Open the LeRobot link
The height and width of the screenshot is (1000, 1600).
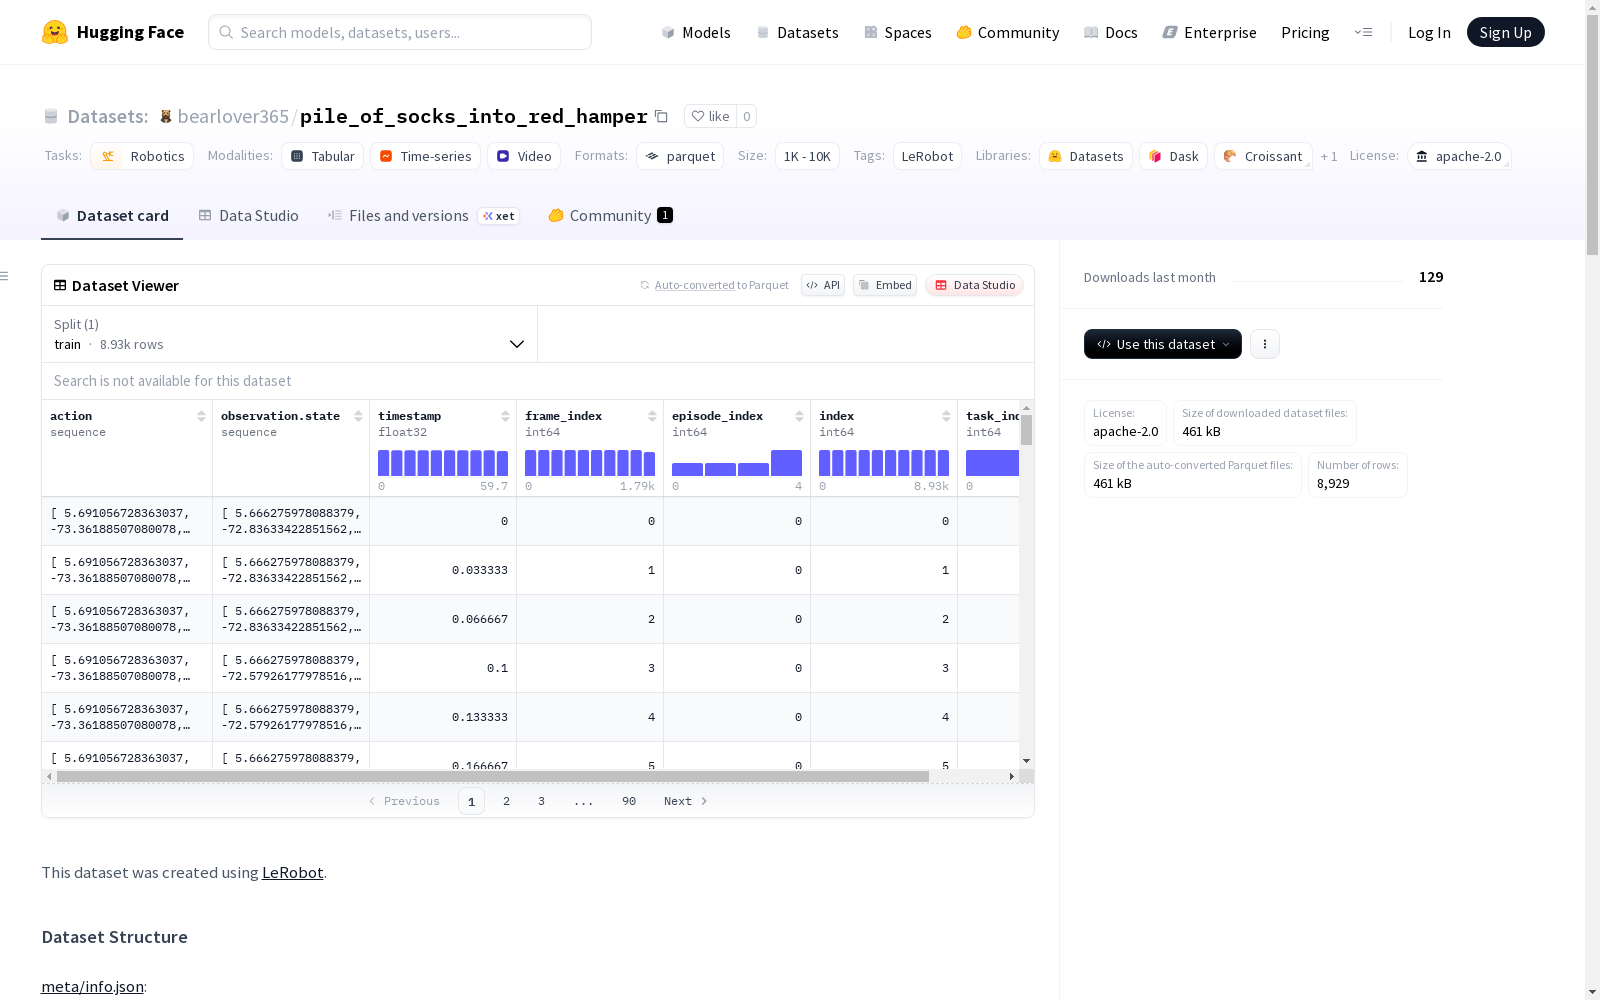click(292, 872)
